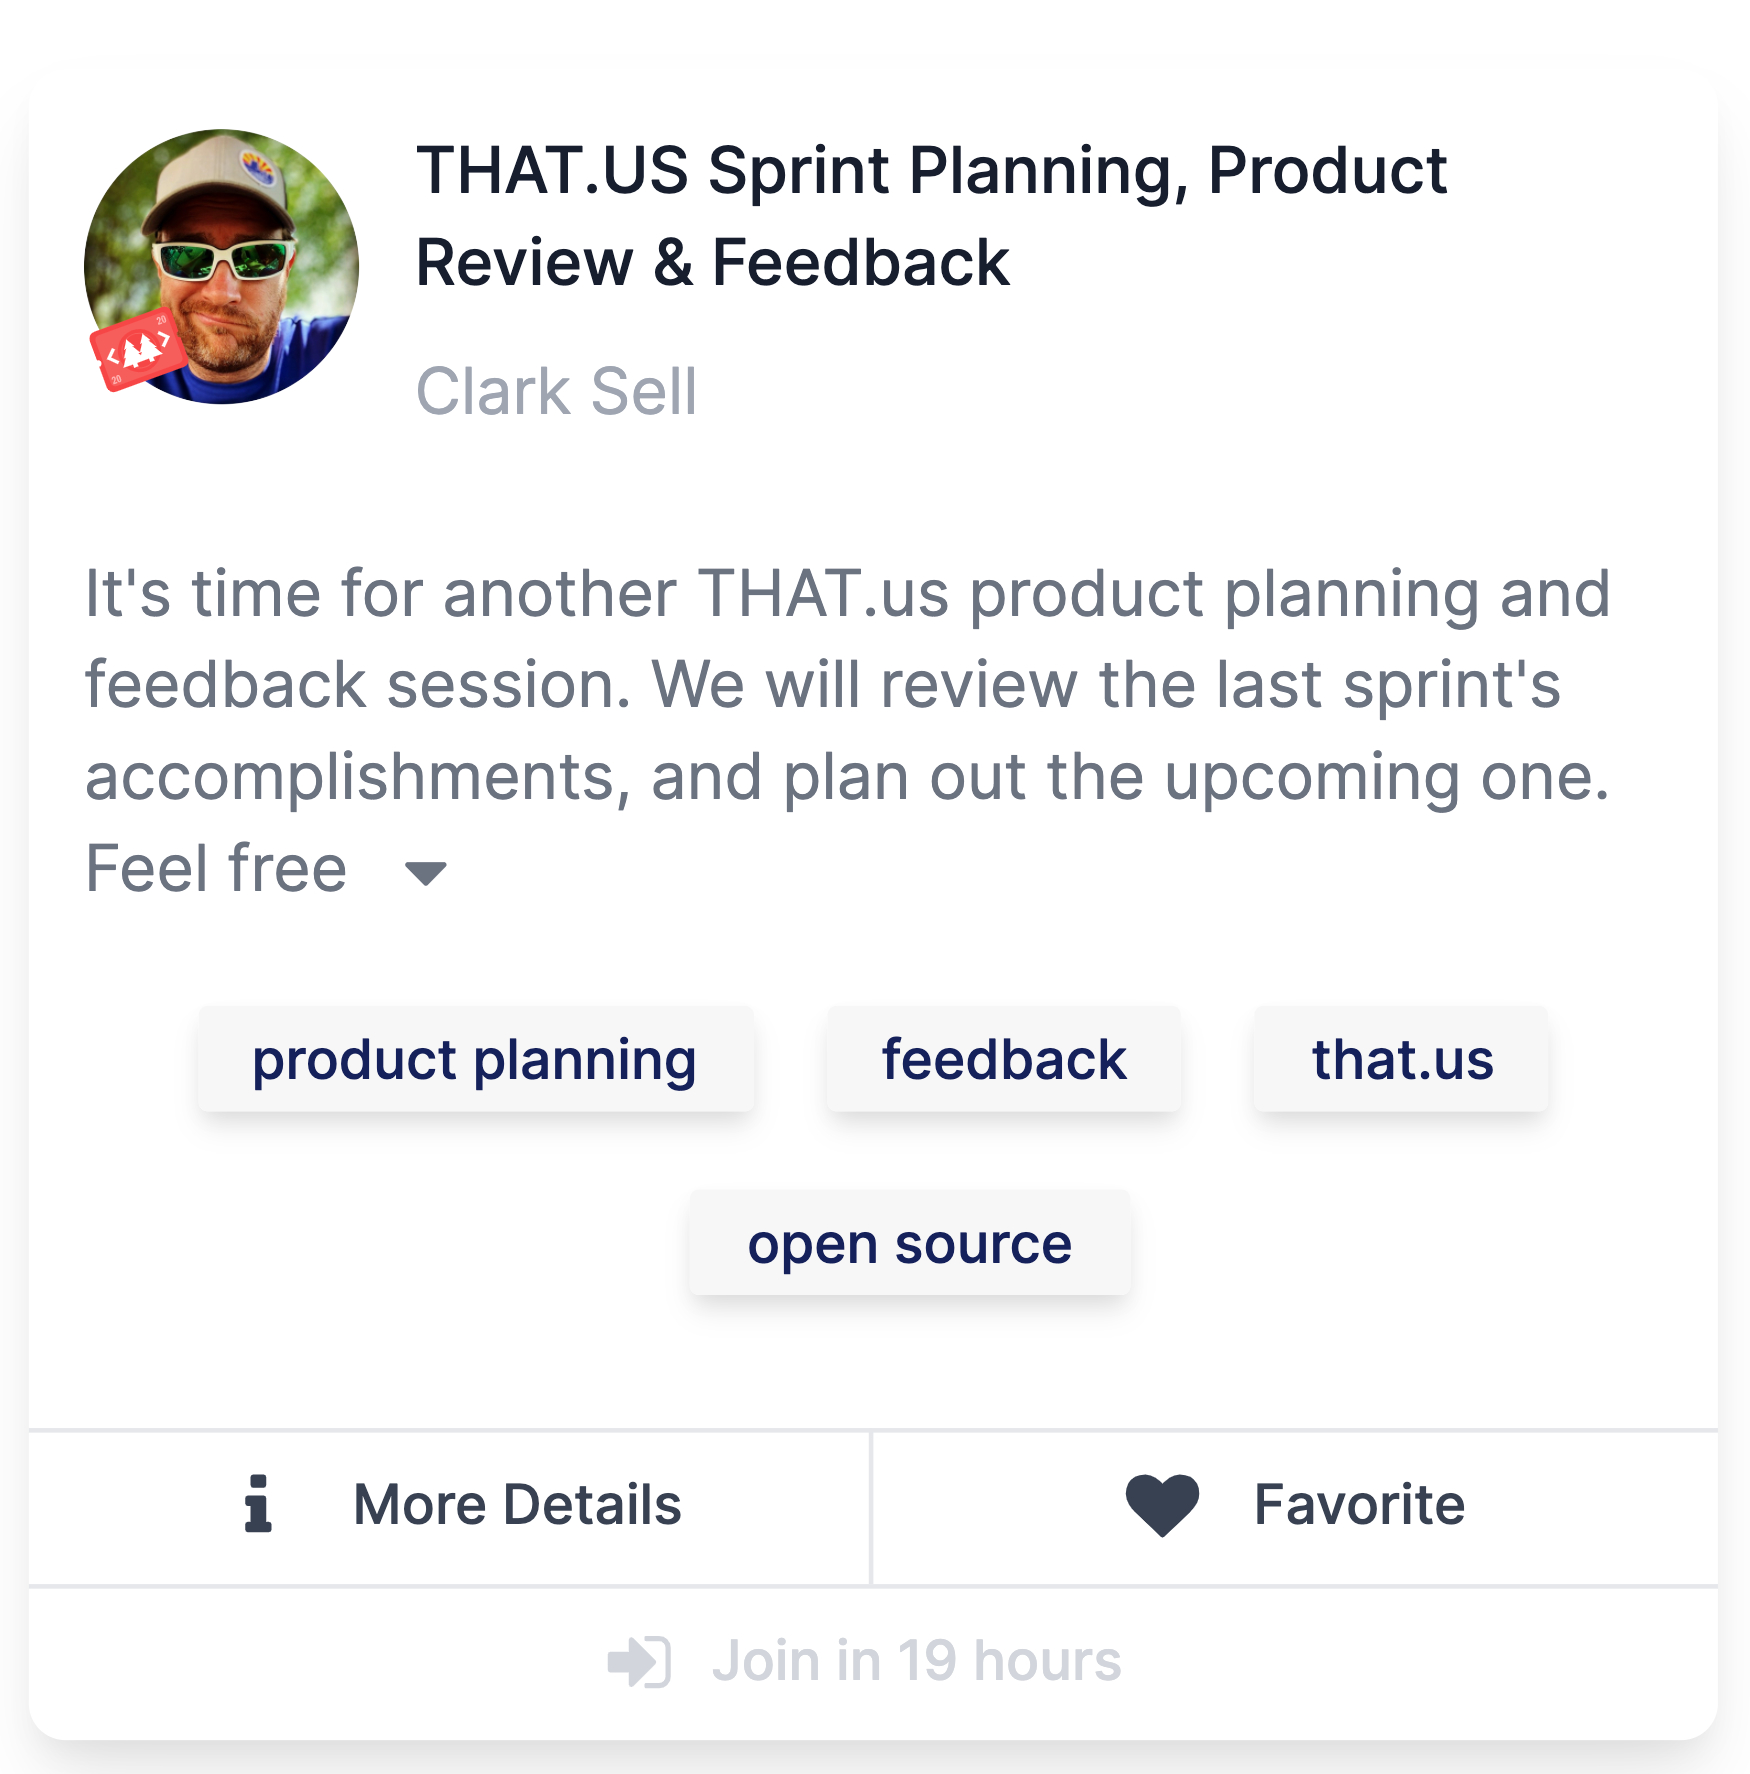
Task: Open the 'open source' tag
Action: [910, 1244]
